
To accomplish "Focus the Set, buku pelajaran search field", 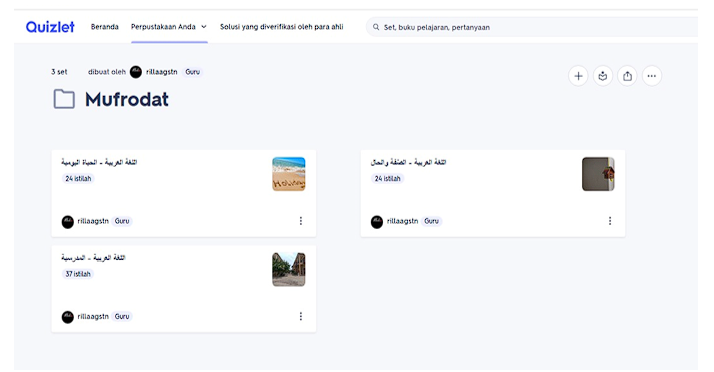I will 532,27.
